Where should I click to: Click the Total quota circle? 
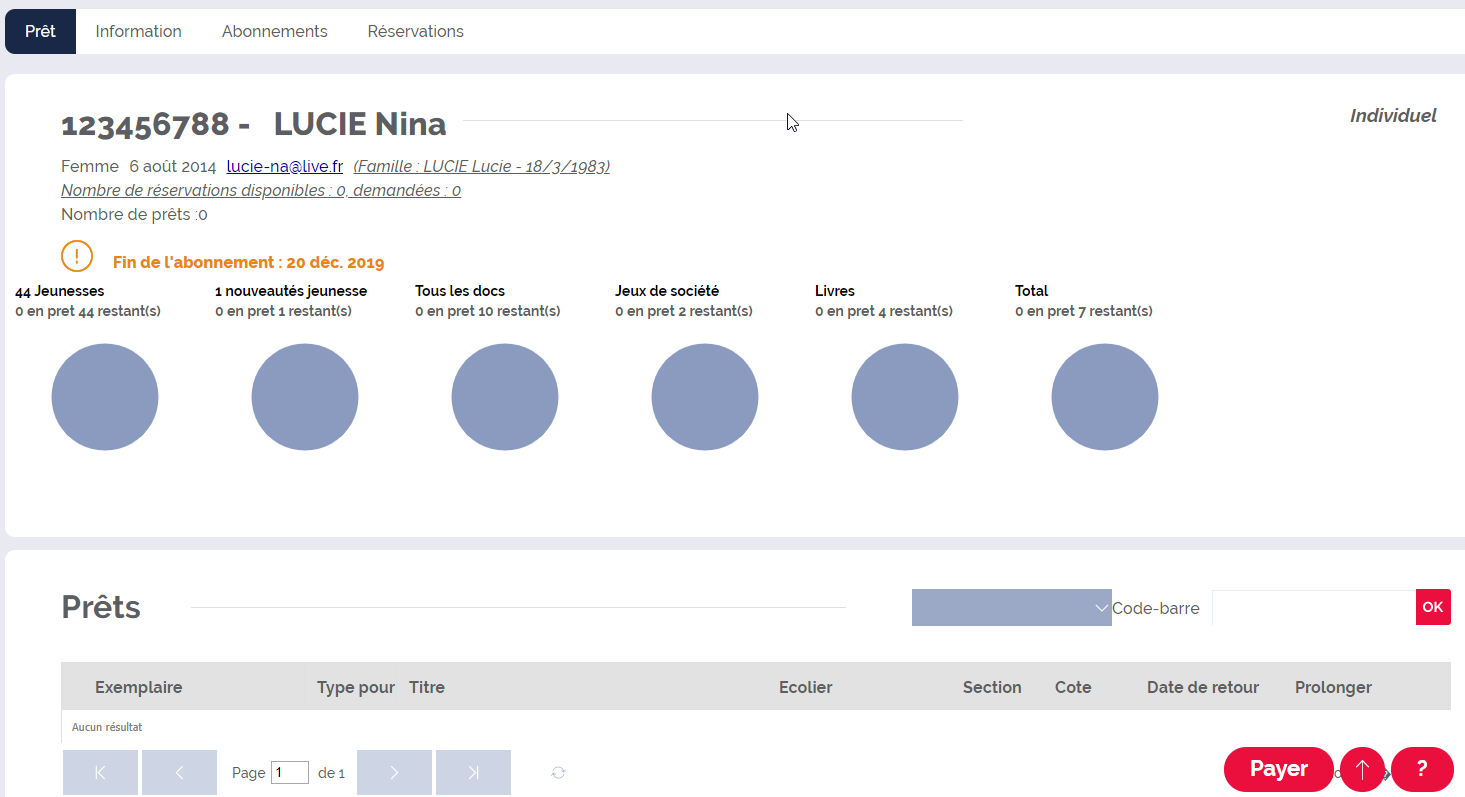point(1105,397)
